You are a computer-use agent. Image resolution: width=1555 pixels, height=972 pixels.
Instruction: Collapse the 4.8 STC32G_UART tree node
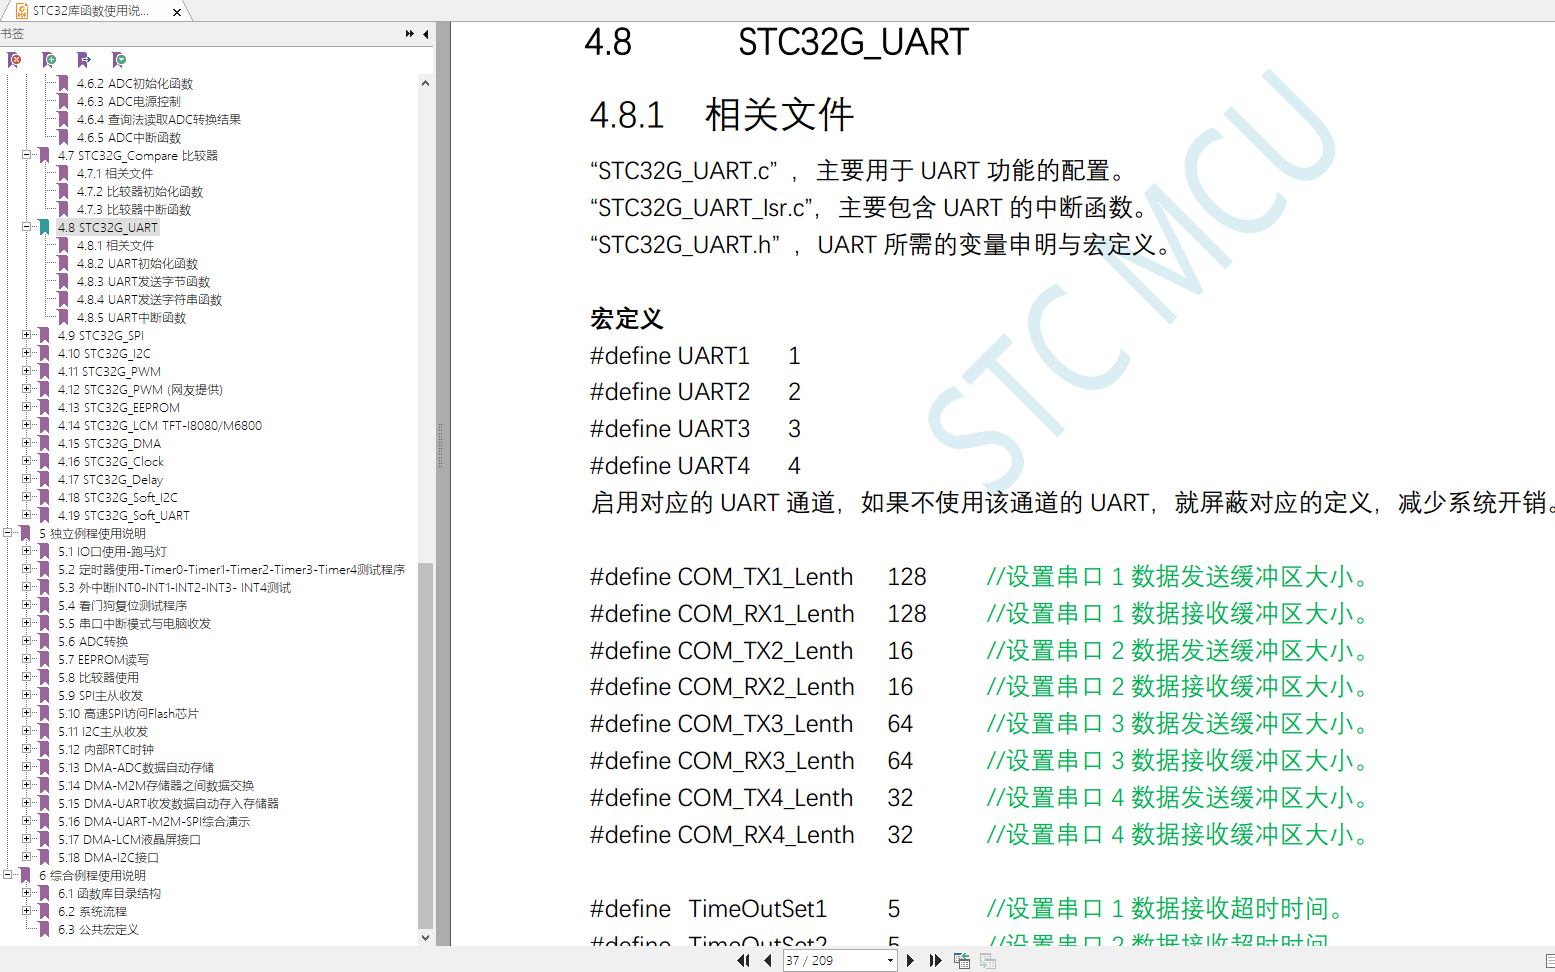(27, 227)
